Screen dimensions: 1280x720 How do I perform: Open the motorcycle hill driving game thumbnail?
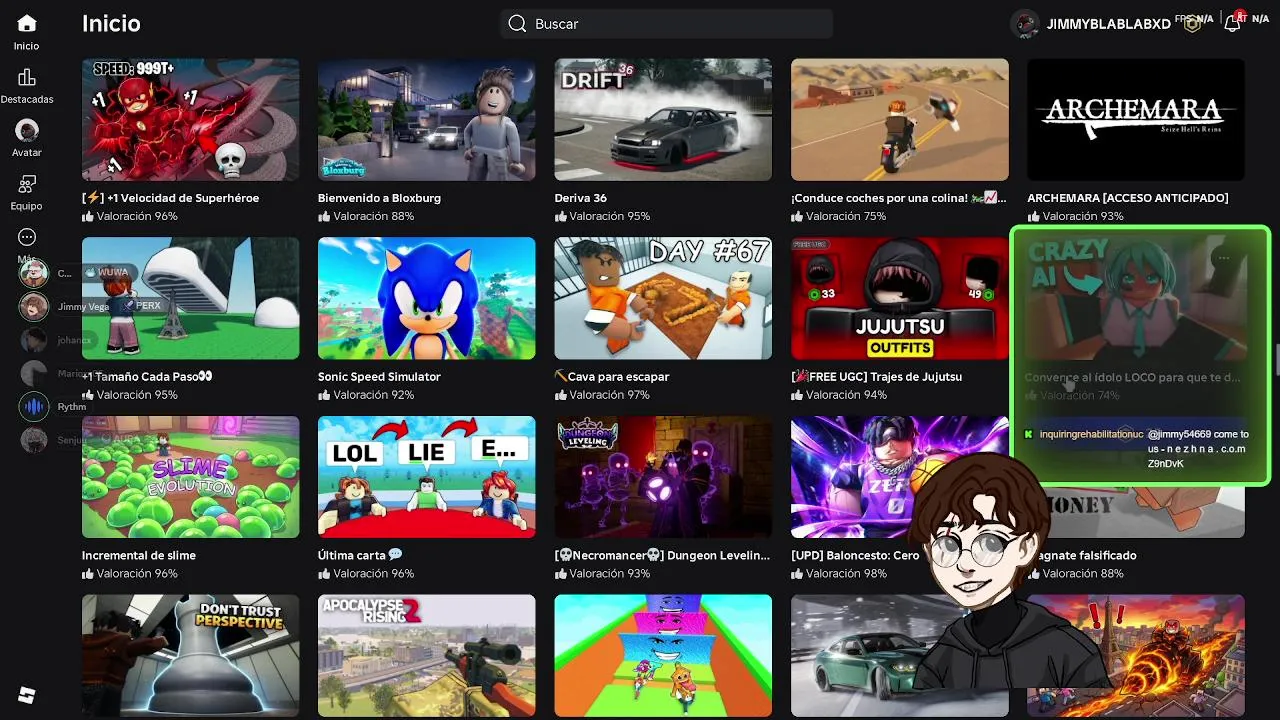(x=900, y=120)
